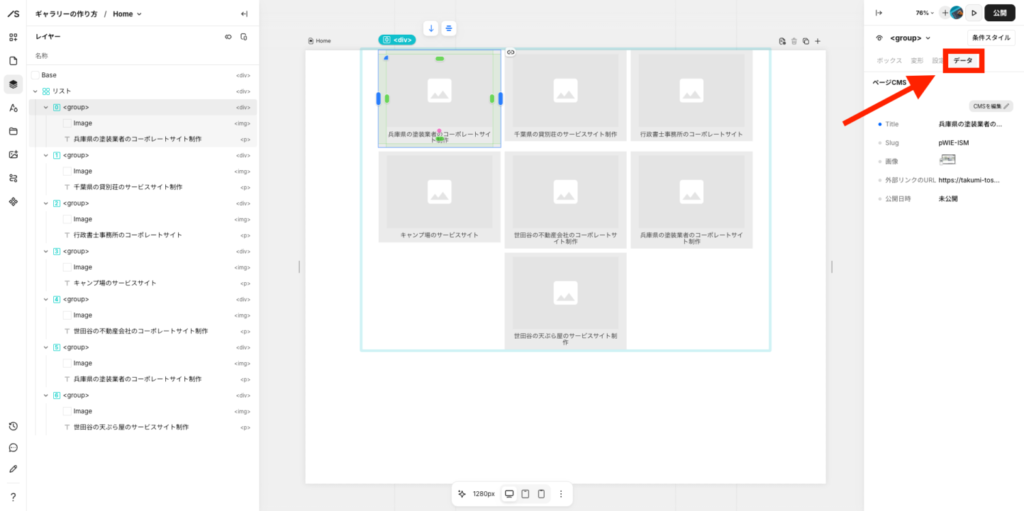
Task: Collapse the left layers panel
Action: [245, 14]
